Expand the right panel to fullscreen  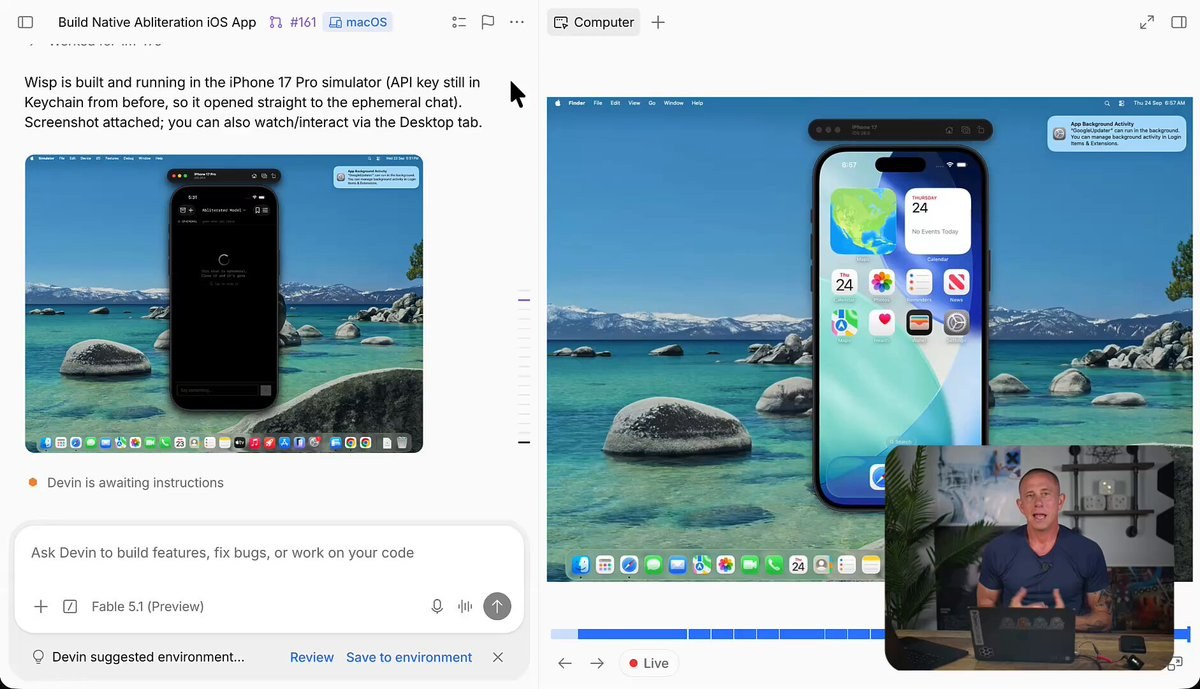1147,22
